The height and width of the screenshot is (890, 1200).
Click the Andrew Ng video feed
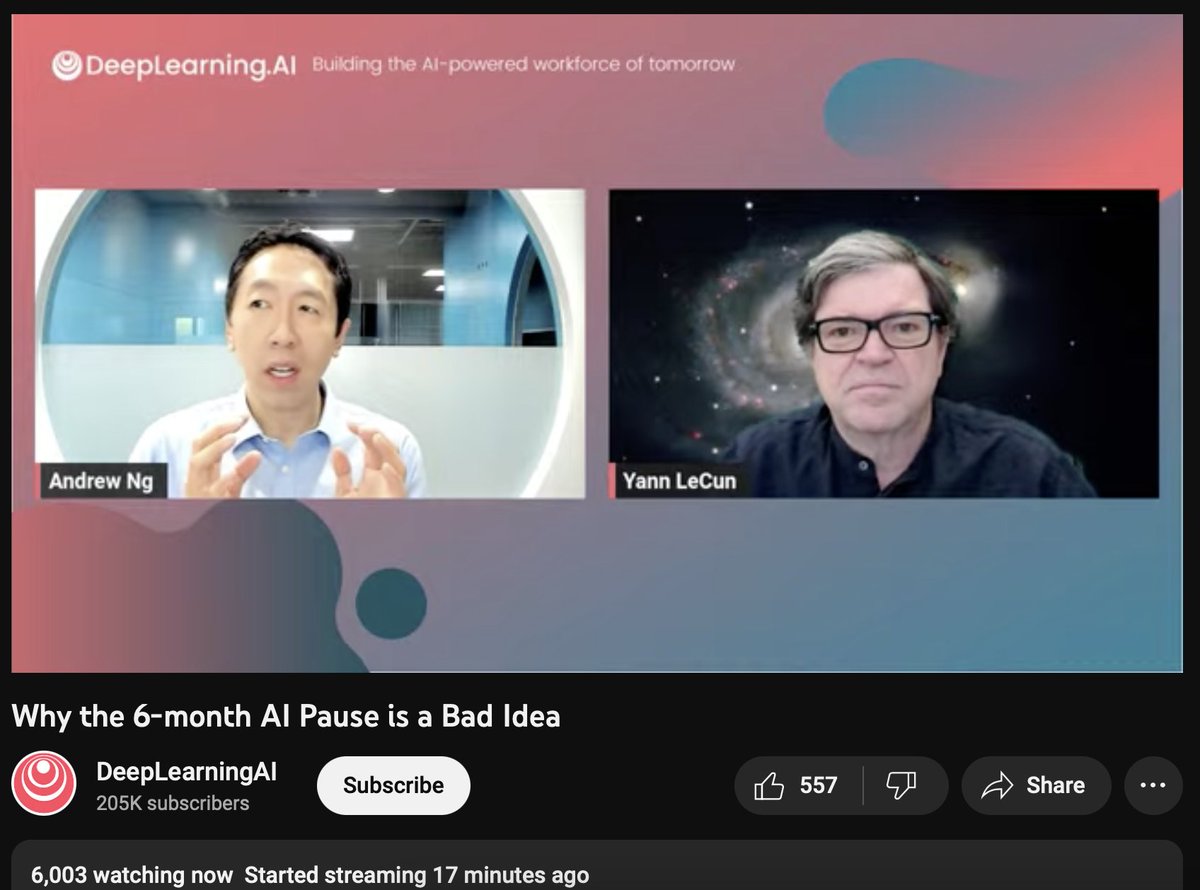[x=310, y=343]
